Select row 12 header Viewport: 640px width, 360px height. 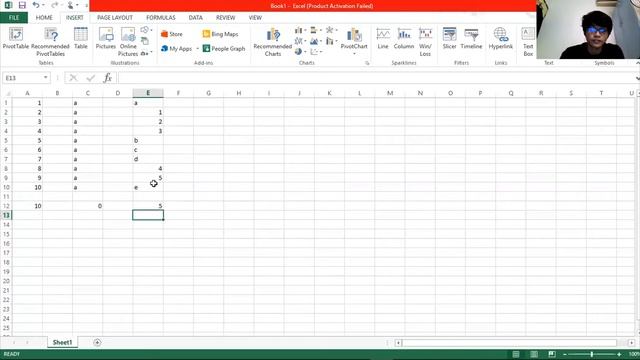pos(6,206)
